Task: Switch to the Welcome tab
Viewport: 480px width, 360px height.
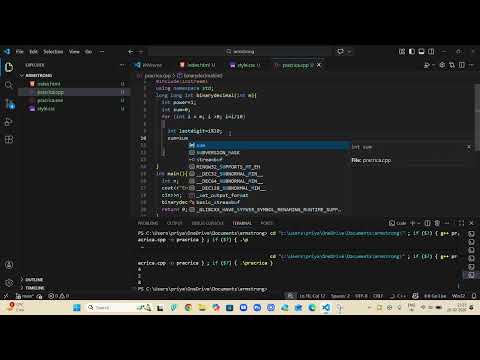Action: click(149, 65)
